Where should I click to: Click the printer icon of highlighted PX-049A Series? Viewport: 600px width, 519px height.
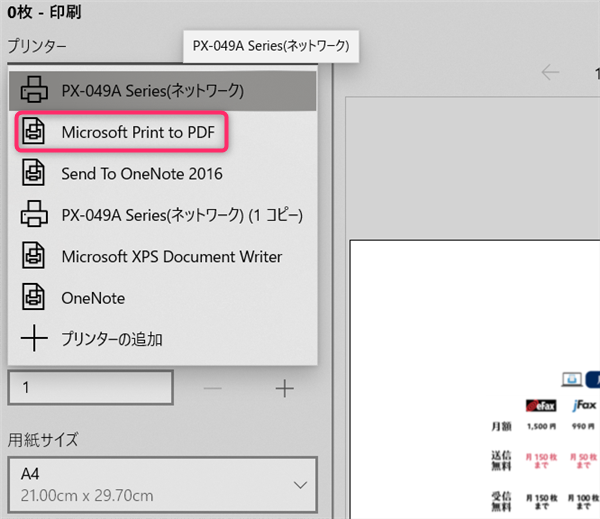point(34,90)
